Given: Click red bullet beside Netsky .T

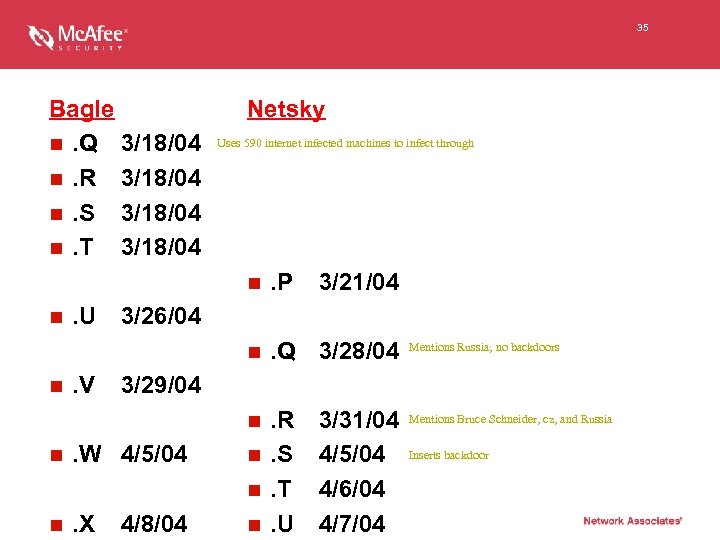Looking at the screenshot, I should tap(254, 490).
